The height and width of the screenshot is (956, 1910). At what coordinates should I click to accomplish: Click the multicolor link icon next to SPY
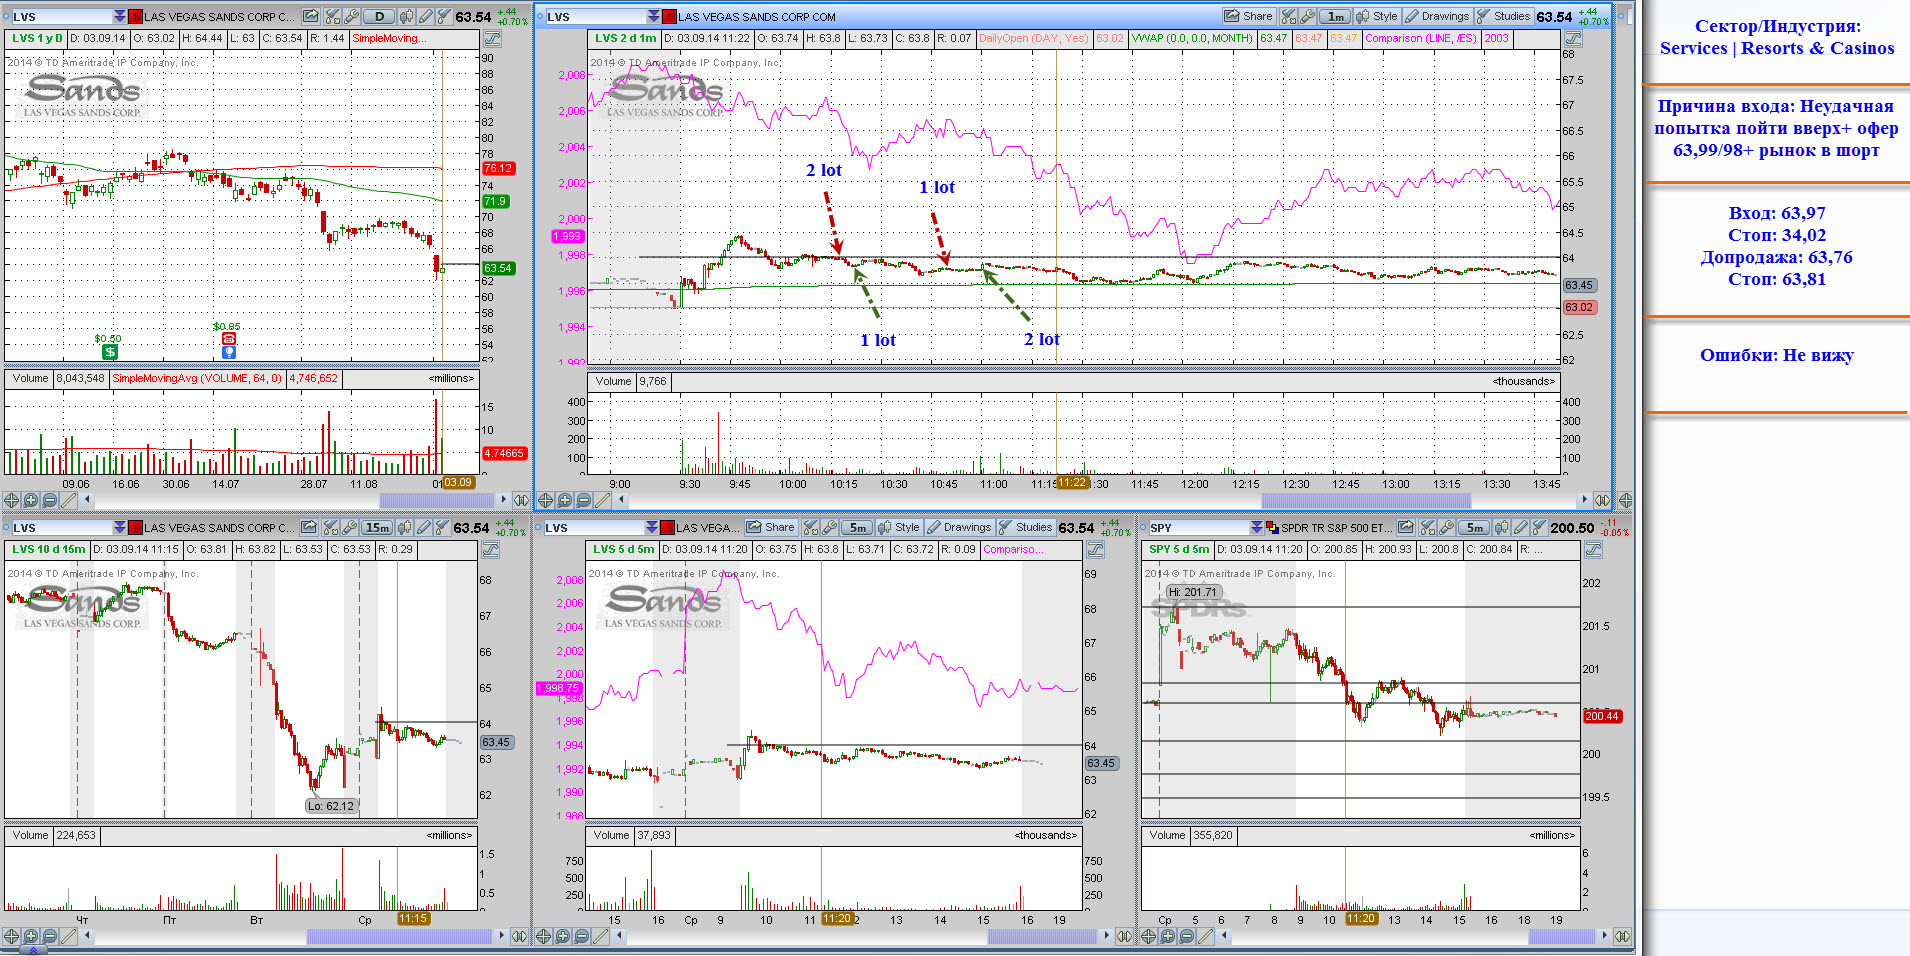(1272, 528)
